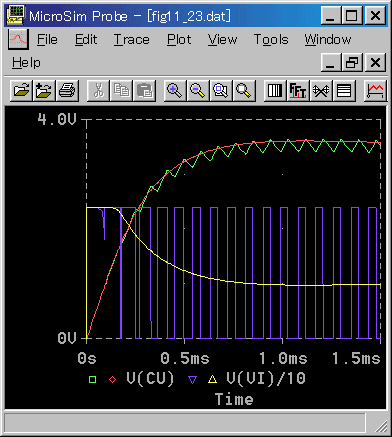This screenshot has height=437, width=392.
Task: Click the 0s x-axis label
Action: pos(87,359)
